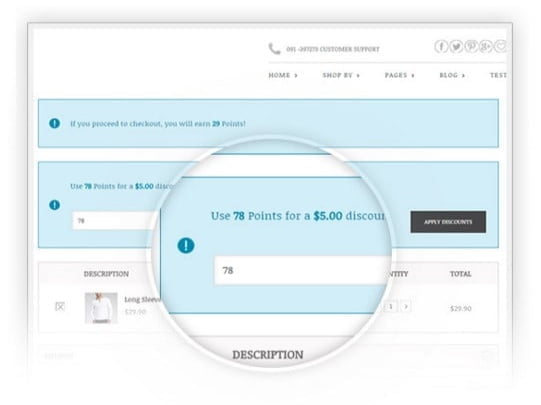Focus the small points input field

click(x=114, y=221)
